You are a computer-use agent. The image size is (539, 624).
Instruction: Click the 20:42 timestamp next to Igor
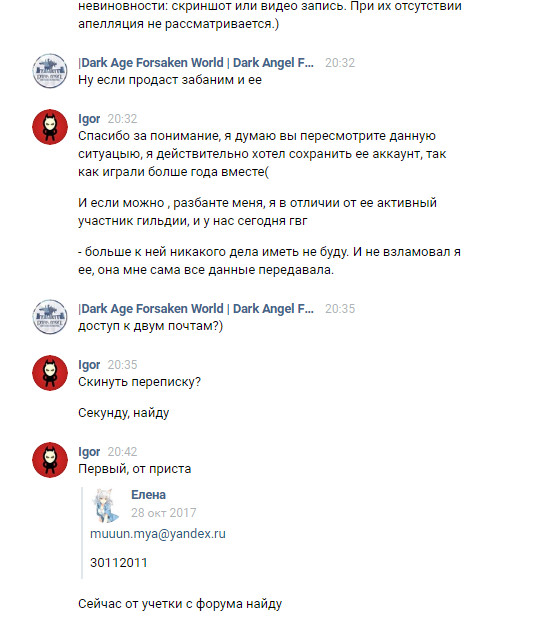tap(122, 452)
